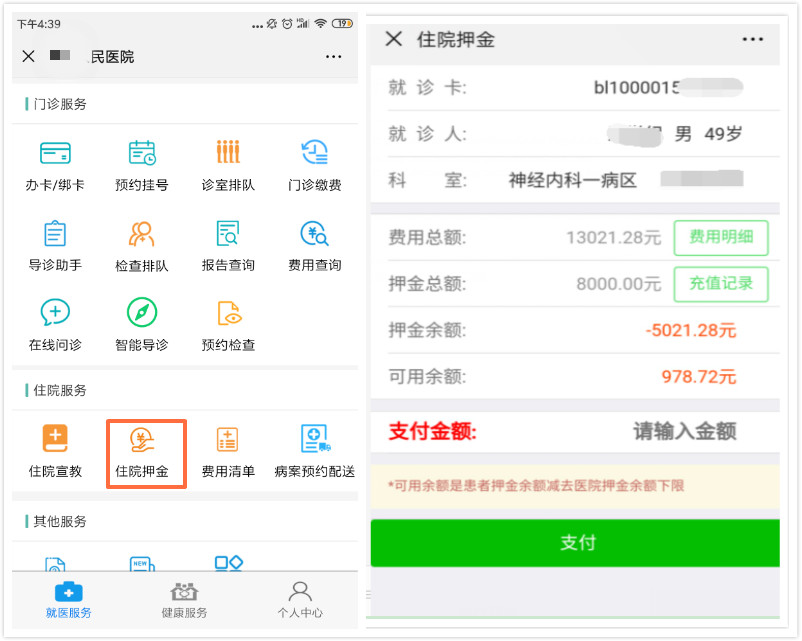
Task: Select the 13021.28元 total fee value
Action: pyautogui.click(x=614, y=238)
